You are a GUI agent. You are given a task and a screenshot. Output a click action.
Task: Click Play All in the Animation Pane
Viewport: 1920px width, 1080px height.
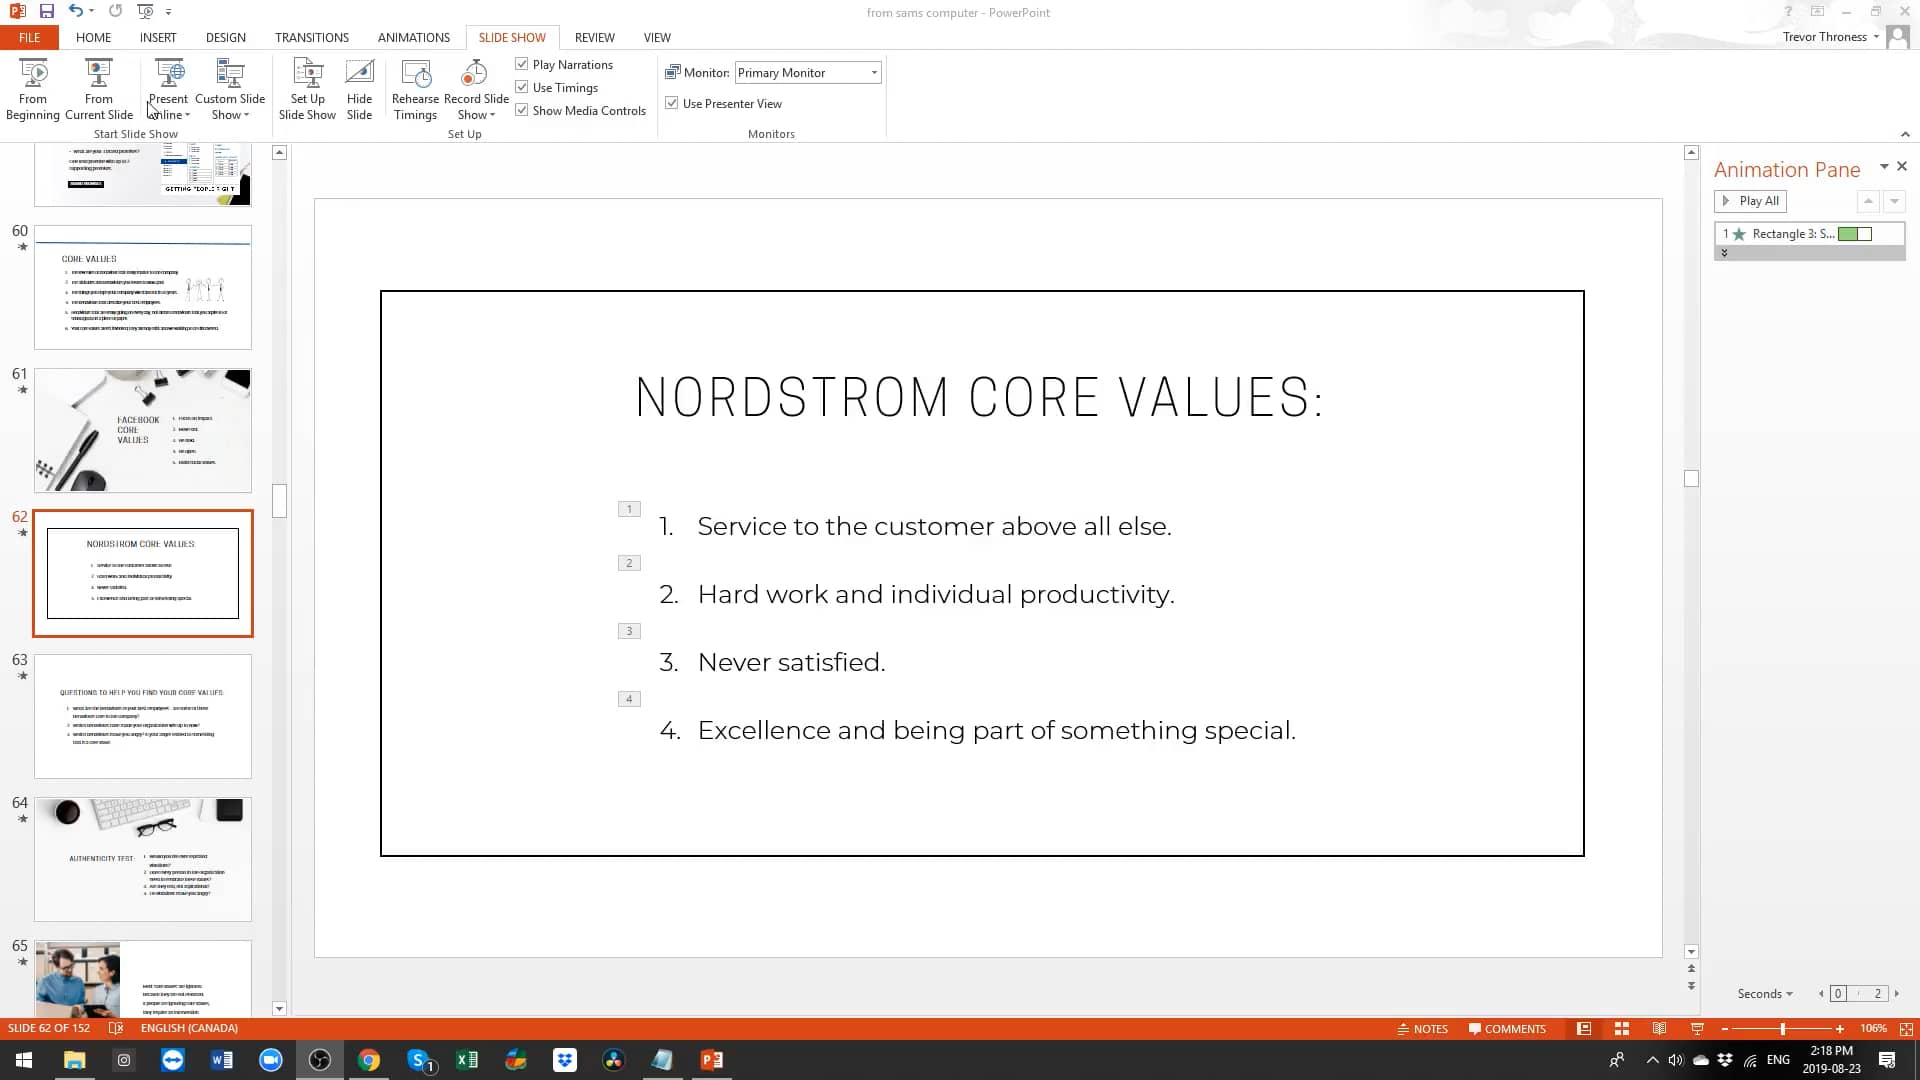point(1750,201)
